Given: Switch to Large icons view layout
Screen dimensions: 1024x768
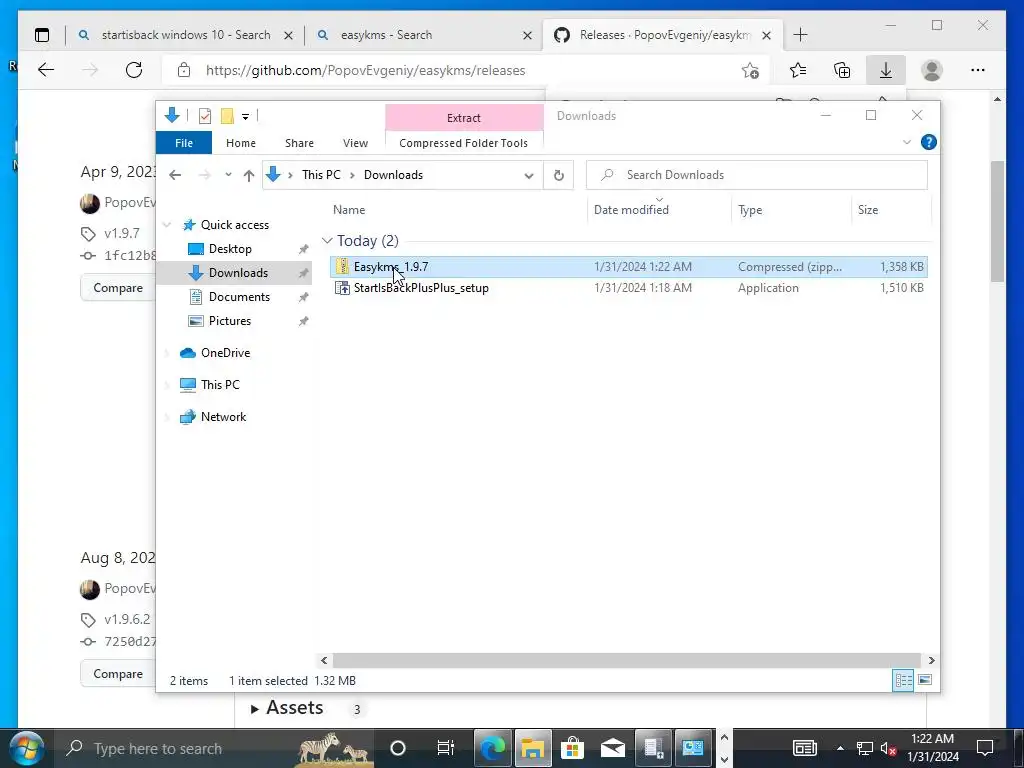Looking at the screenshot, I should (x=925, y=680).
